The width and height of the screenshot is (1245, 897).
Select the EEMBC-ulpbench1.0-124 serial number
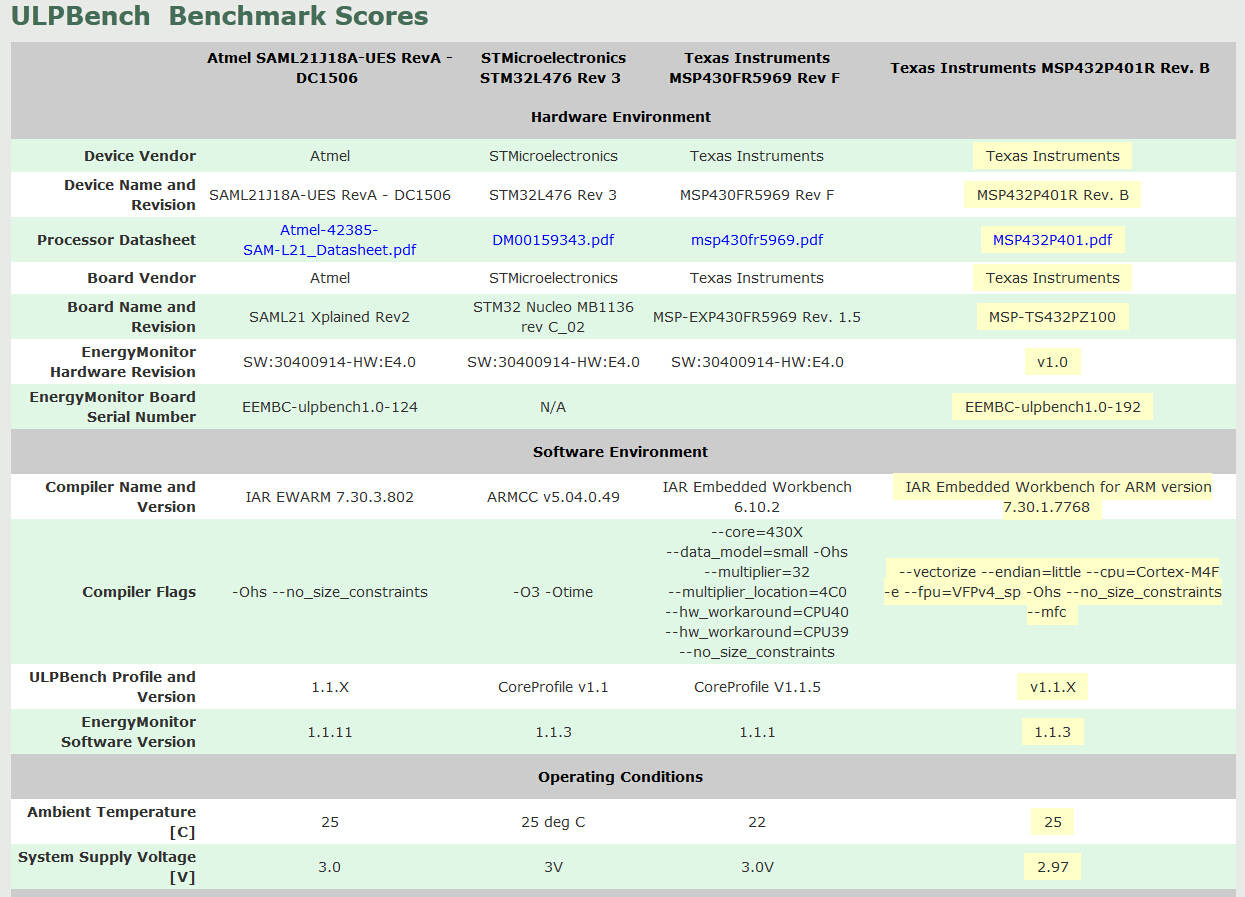coord(330,407)
